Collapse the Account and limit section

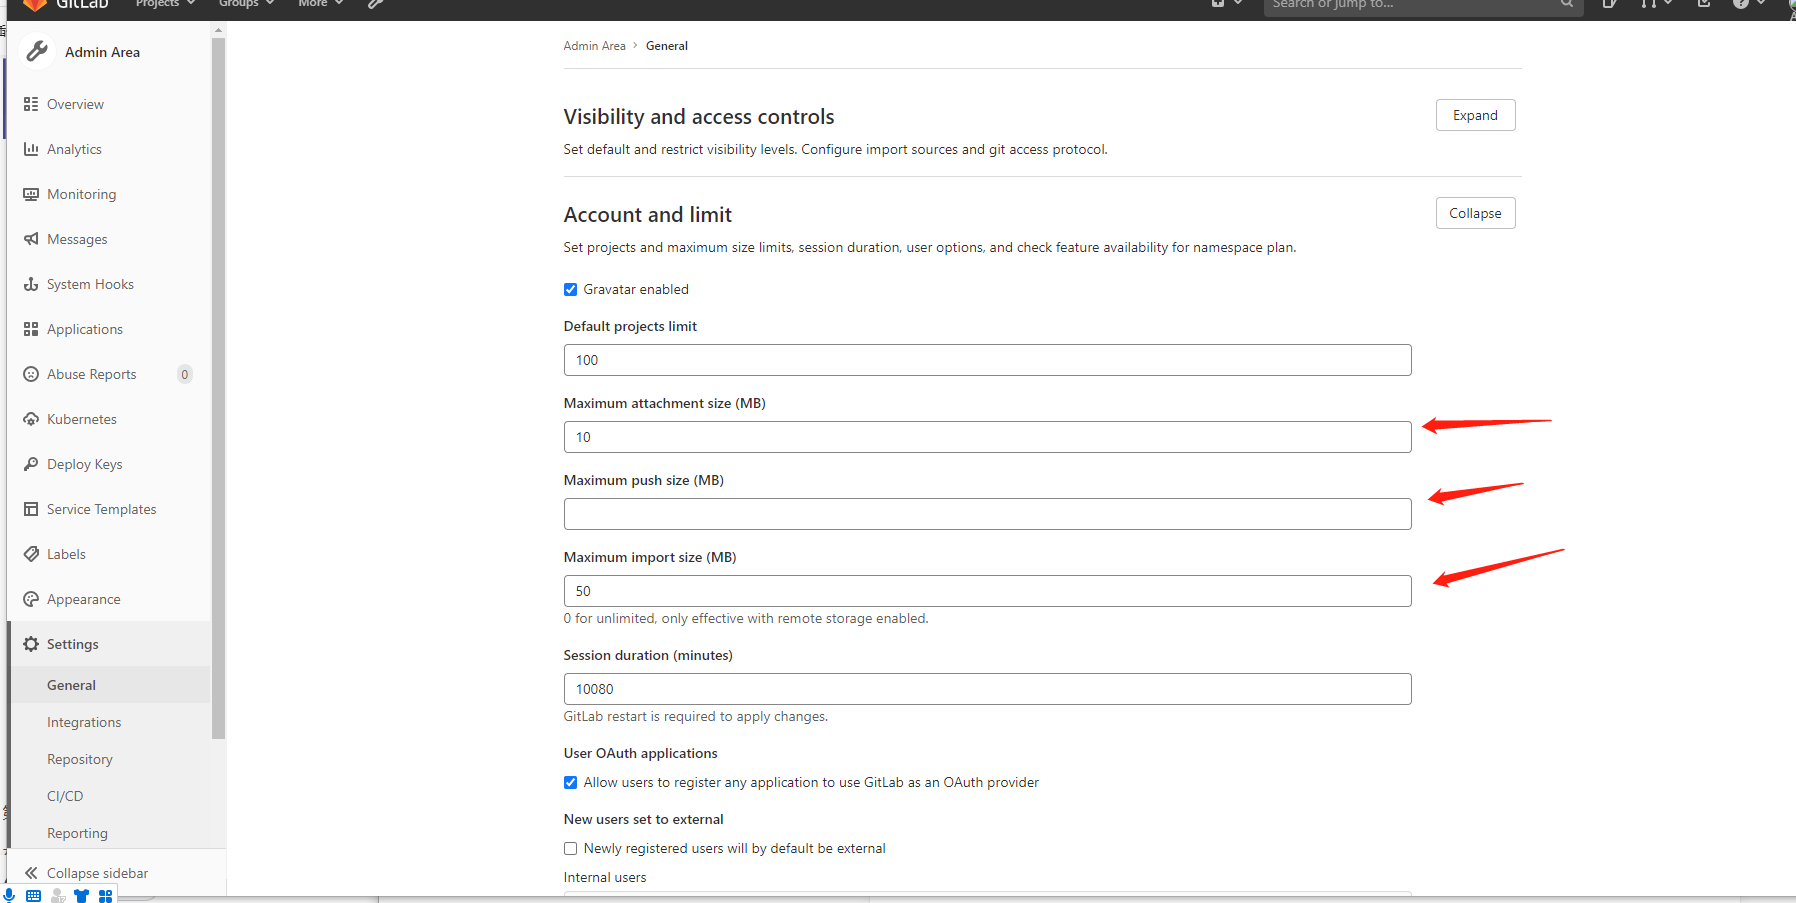coord(1475,213)
